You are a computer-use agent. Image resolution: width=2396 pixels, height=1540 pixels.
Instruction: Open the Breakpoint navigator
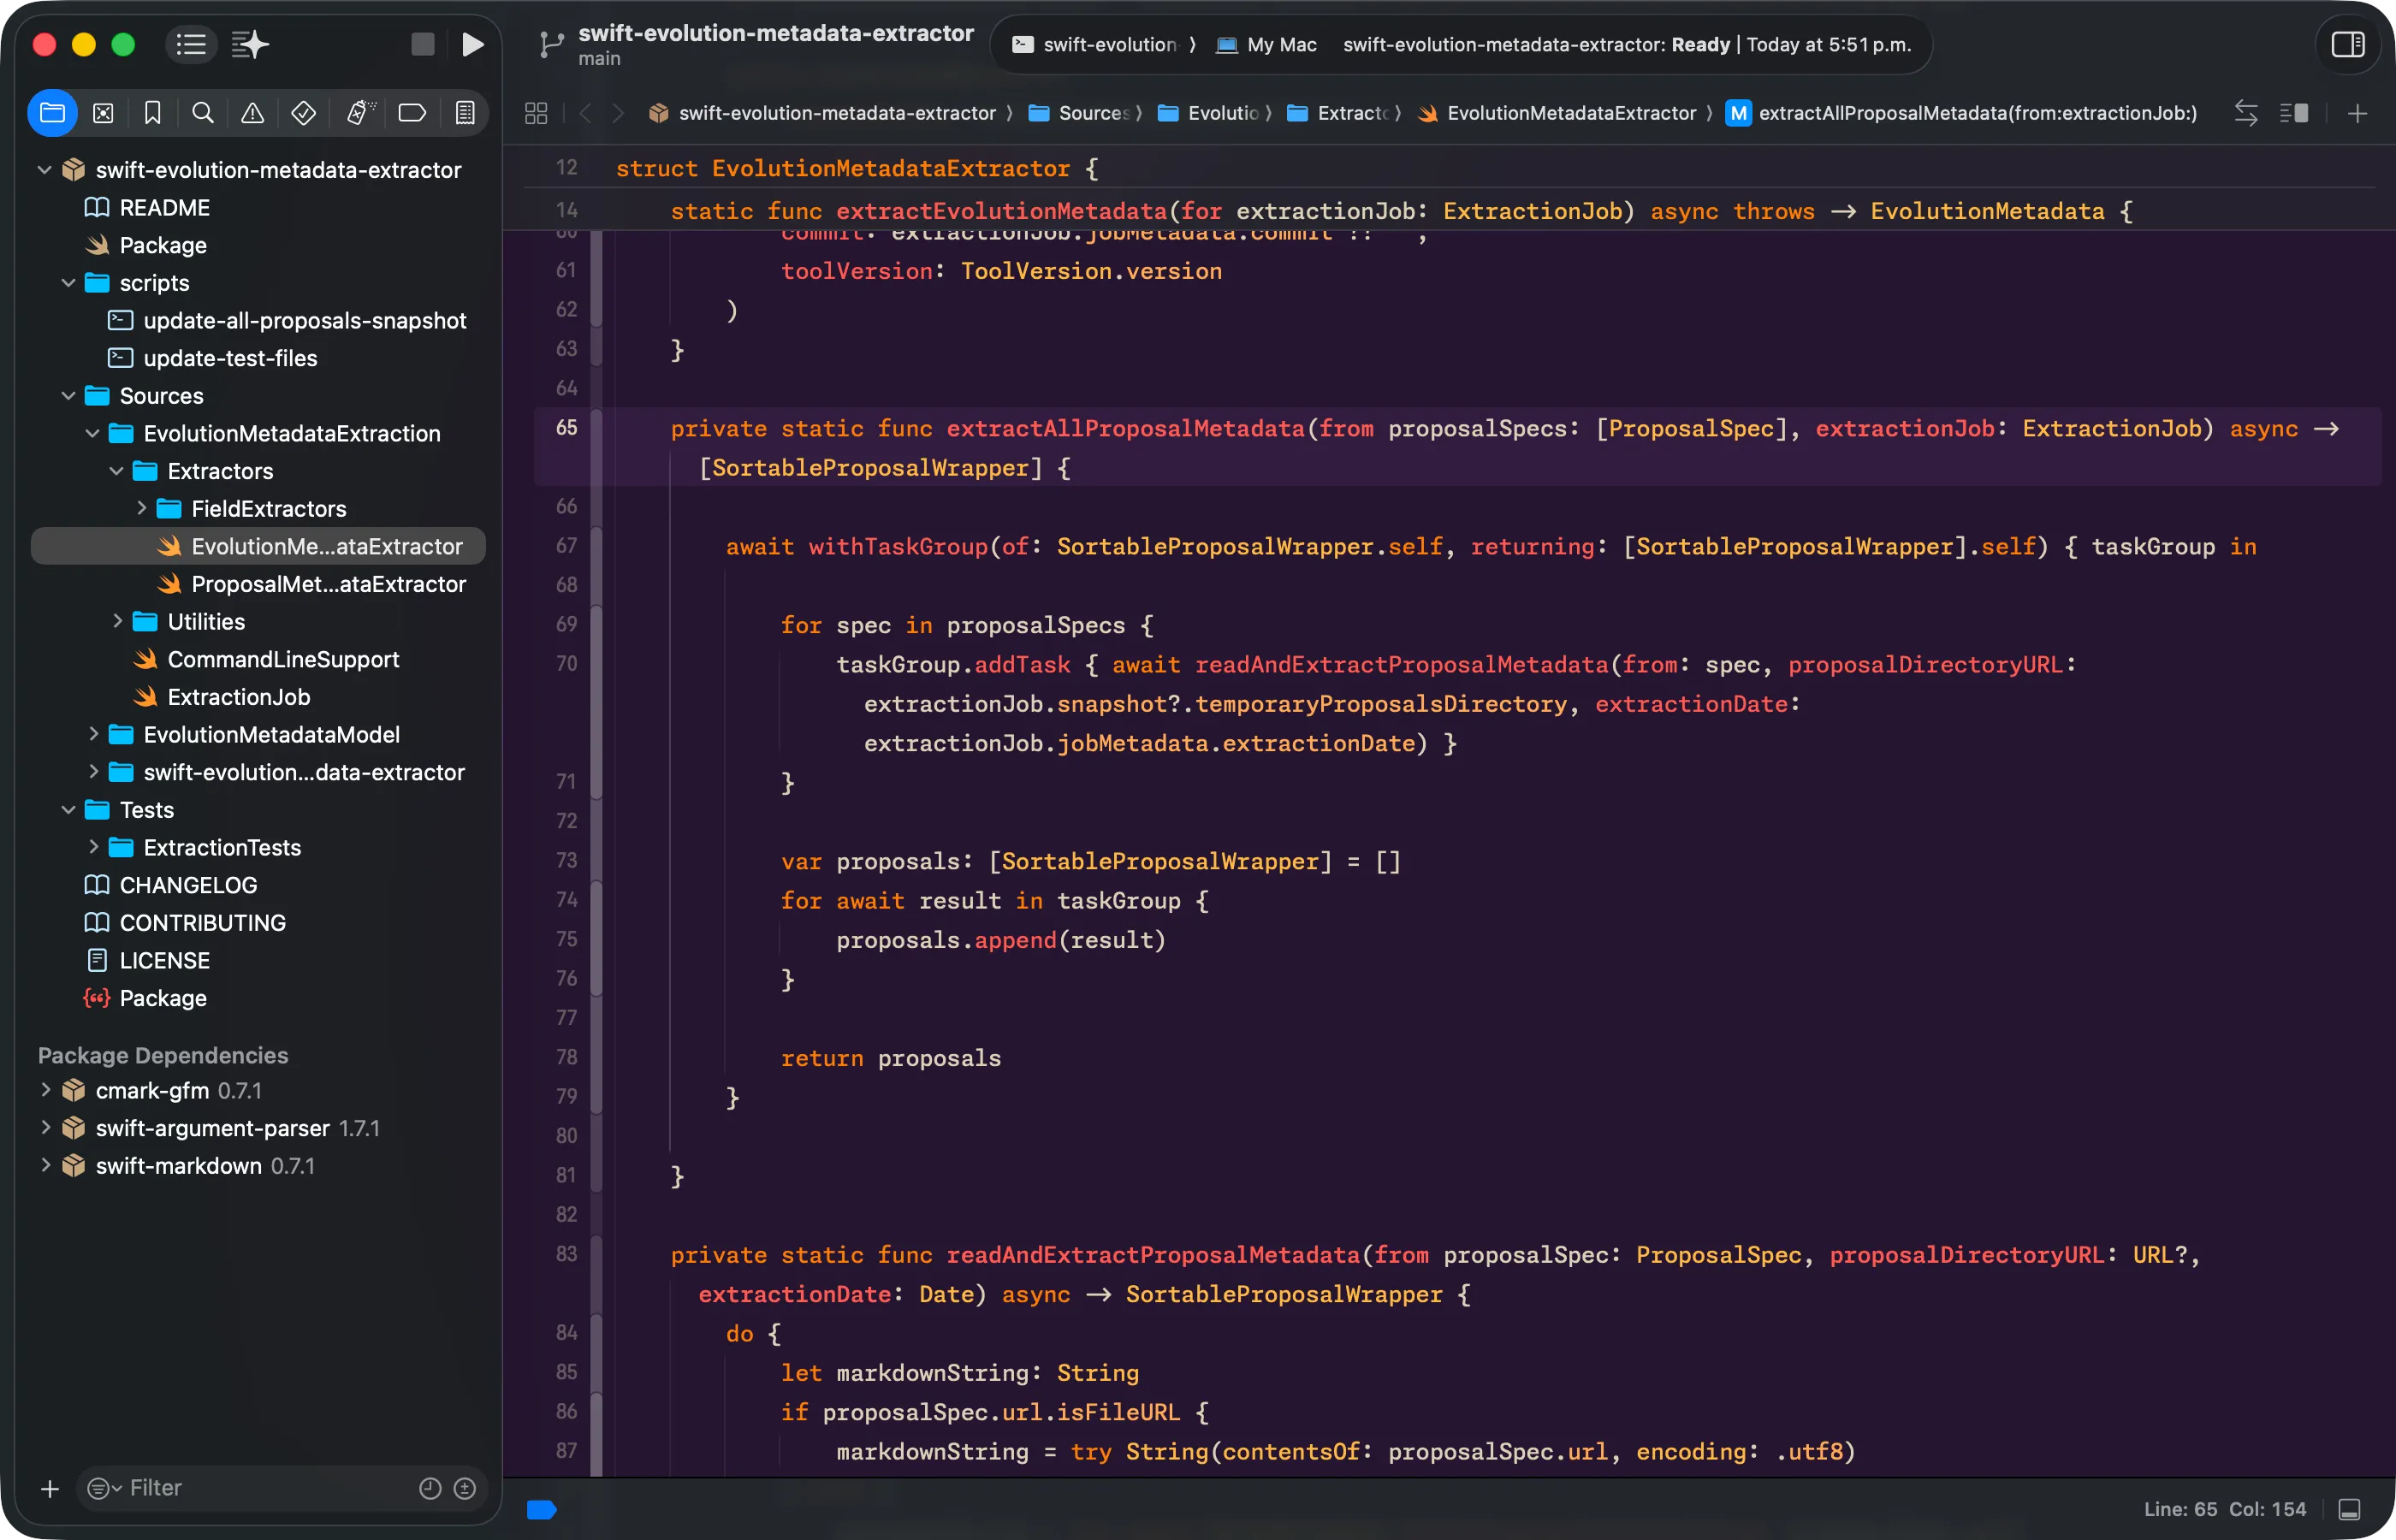[412, 113]
